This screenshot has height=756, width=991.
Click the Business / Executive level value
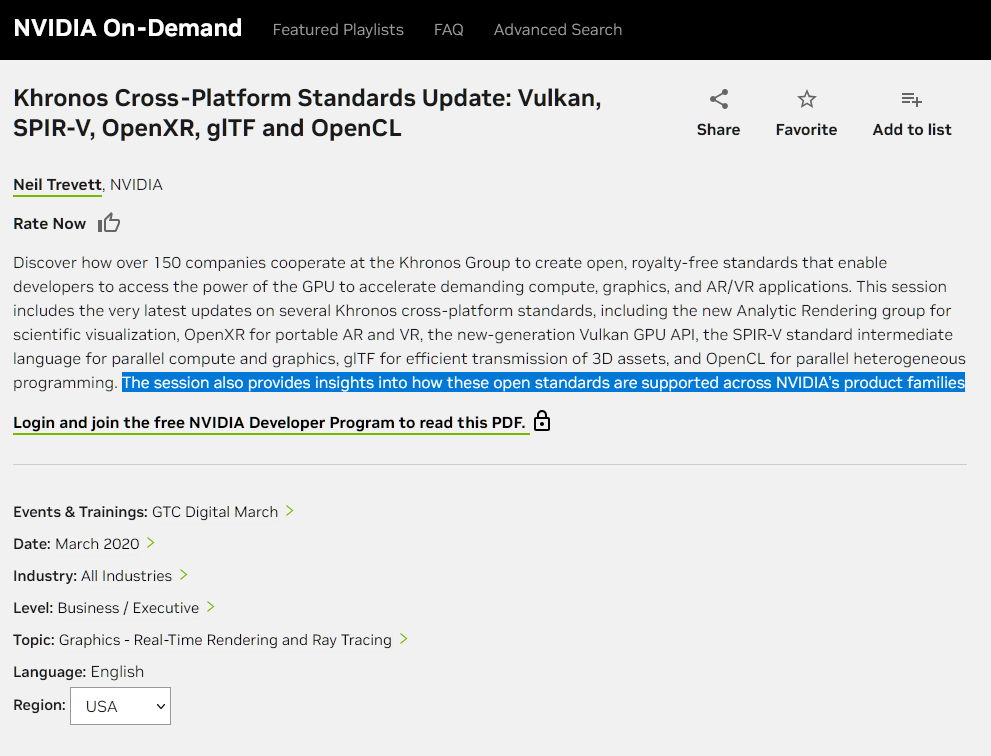pos(128,608)
